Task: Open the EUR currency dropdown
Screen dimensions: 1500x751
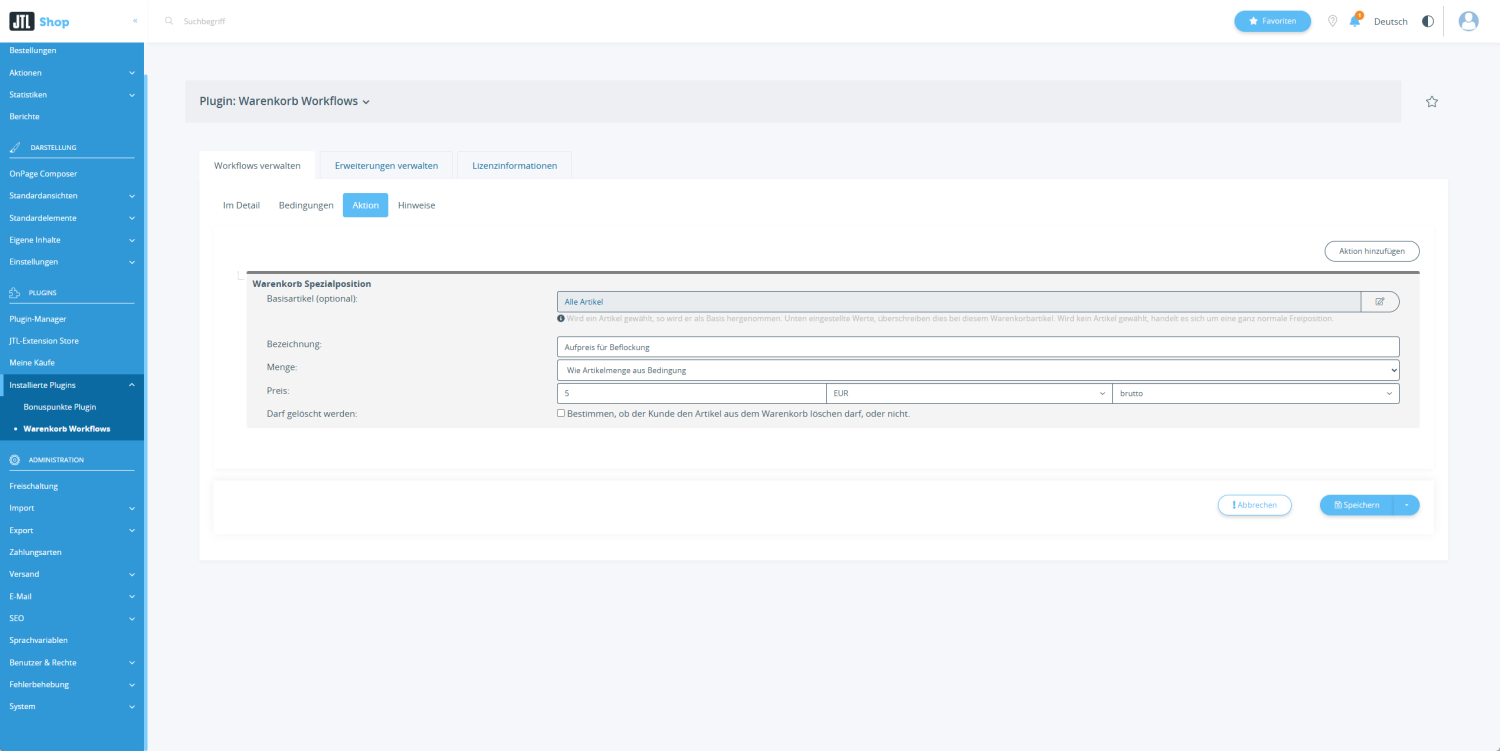Action: click(x=968, y=394)
